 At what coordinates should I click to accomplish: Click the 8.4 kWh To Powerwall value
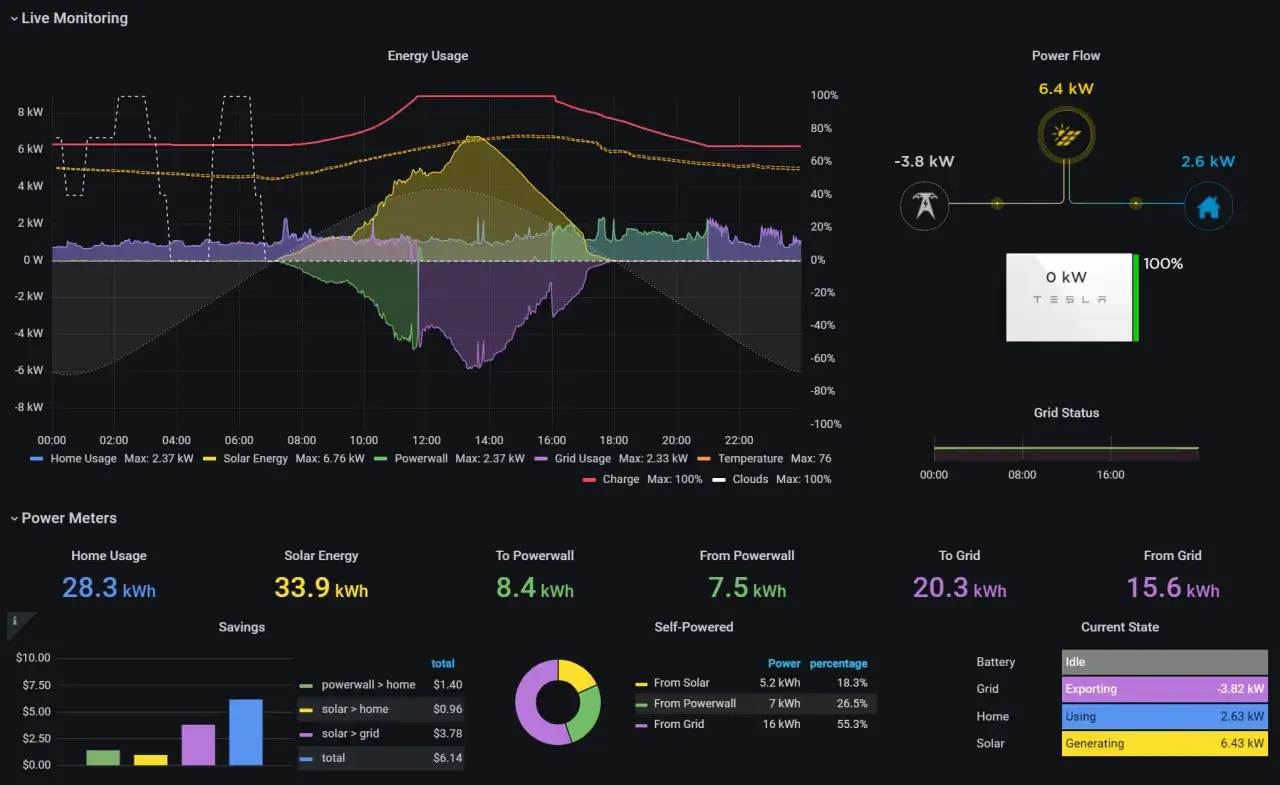(x=535, y=587)
